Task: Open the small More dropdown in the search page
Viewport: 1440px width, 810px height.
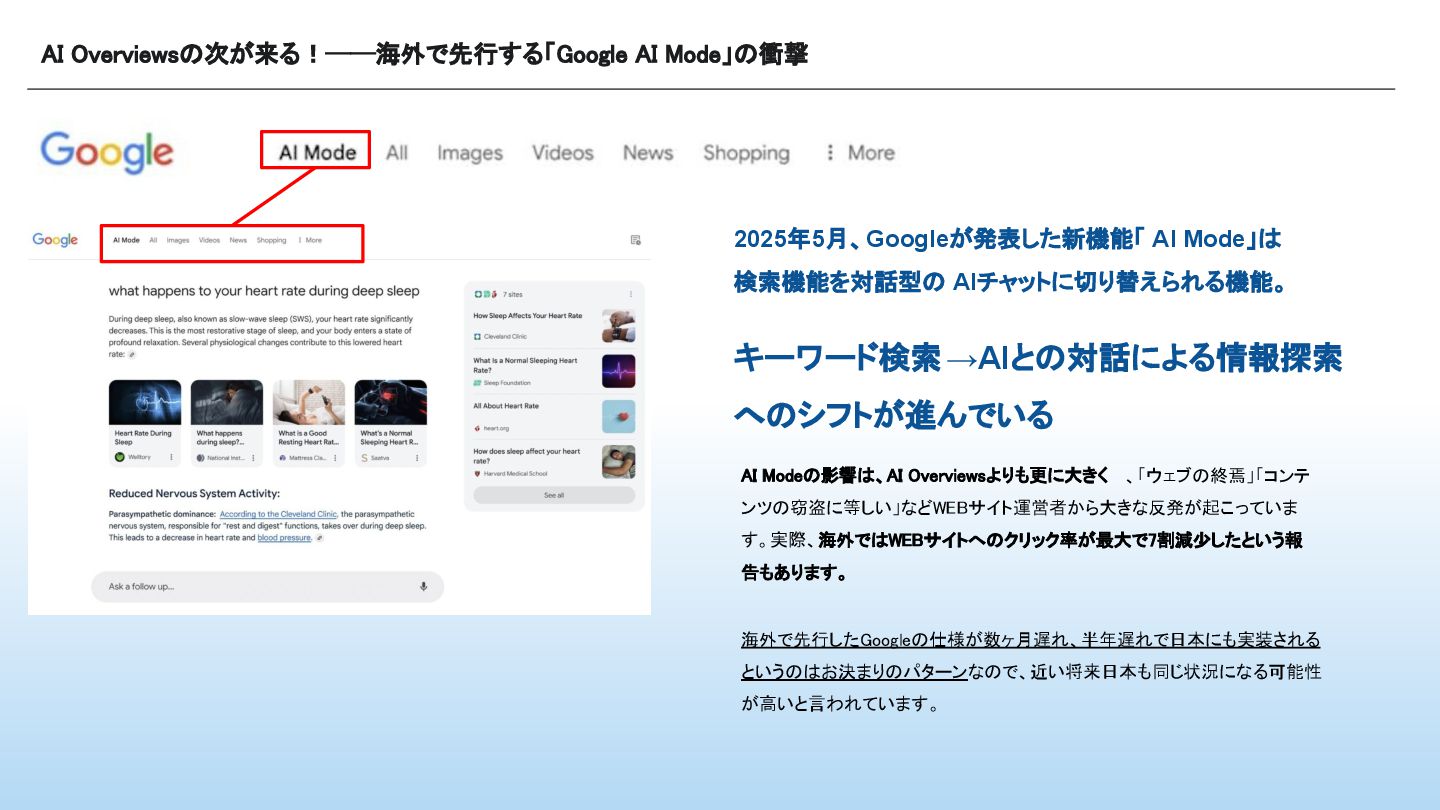Action: [311, 240]
